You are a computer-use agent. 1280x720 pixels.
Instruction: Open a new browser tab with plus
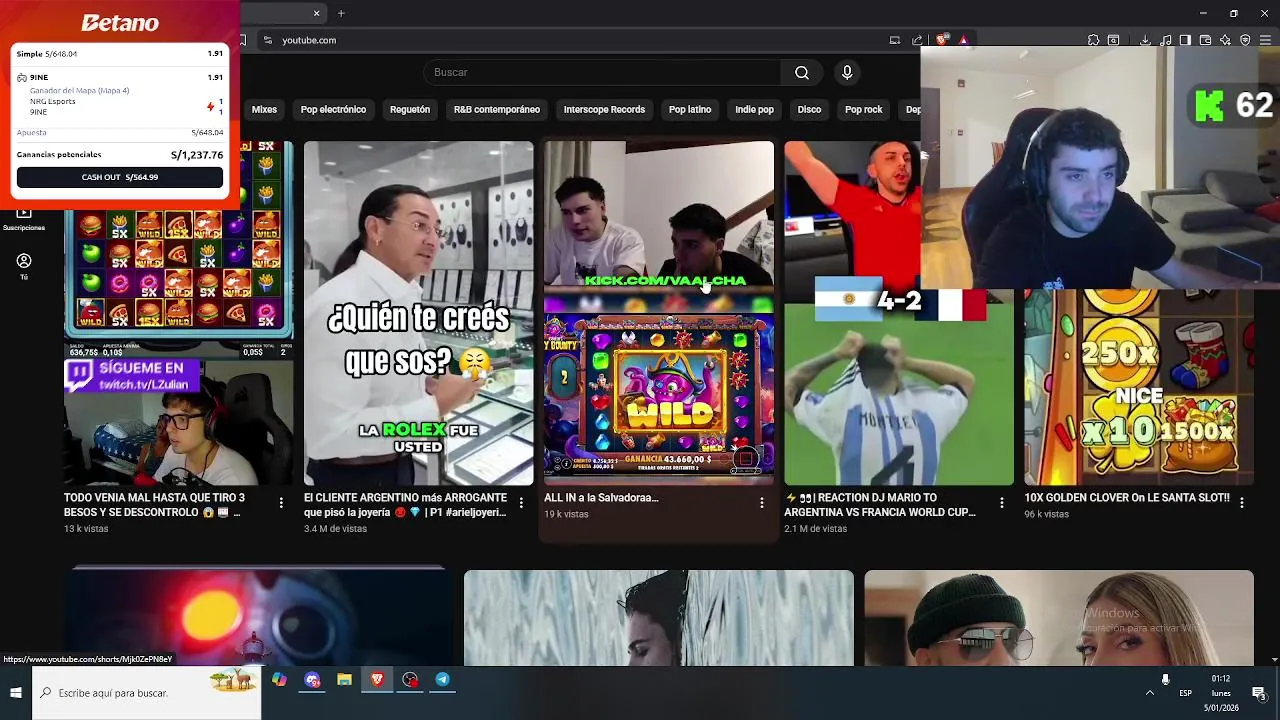(x=341, y=13)
